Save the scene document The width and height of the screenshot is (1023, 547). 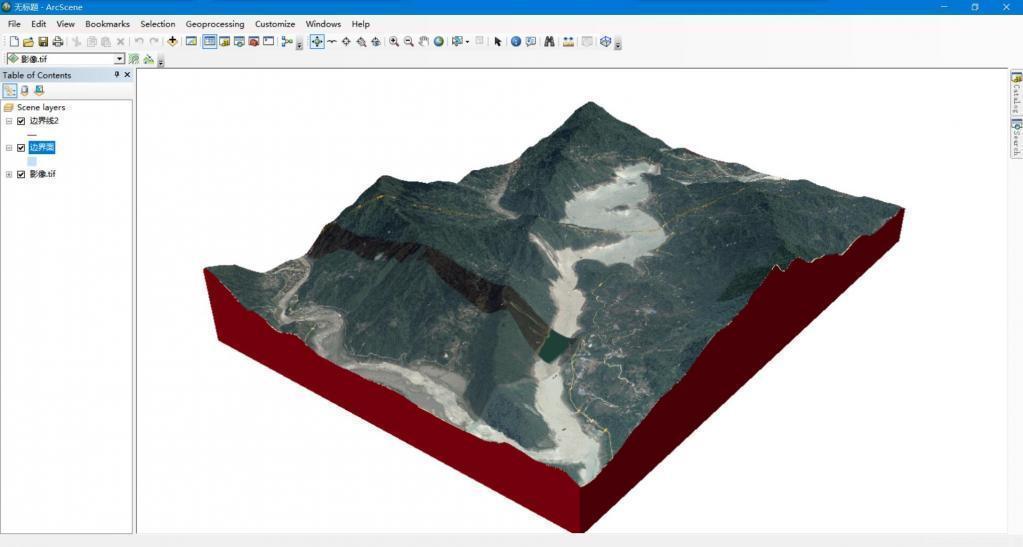pyautogui.click(x=43, y=42)
